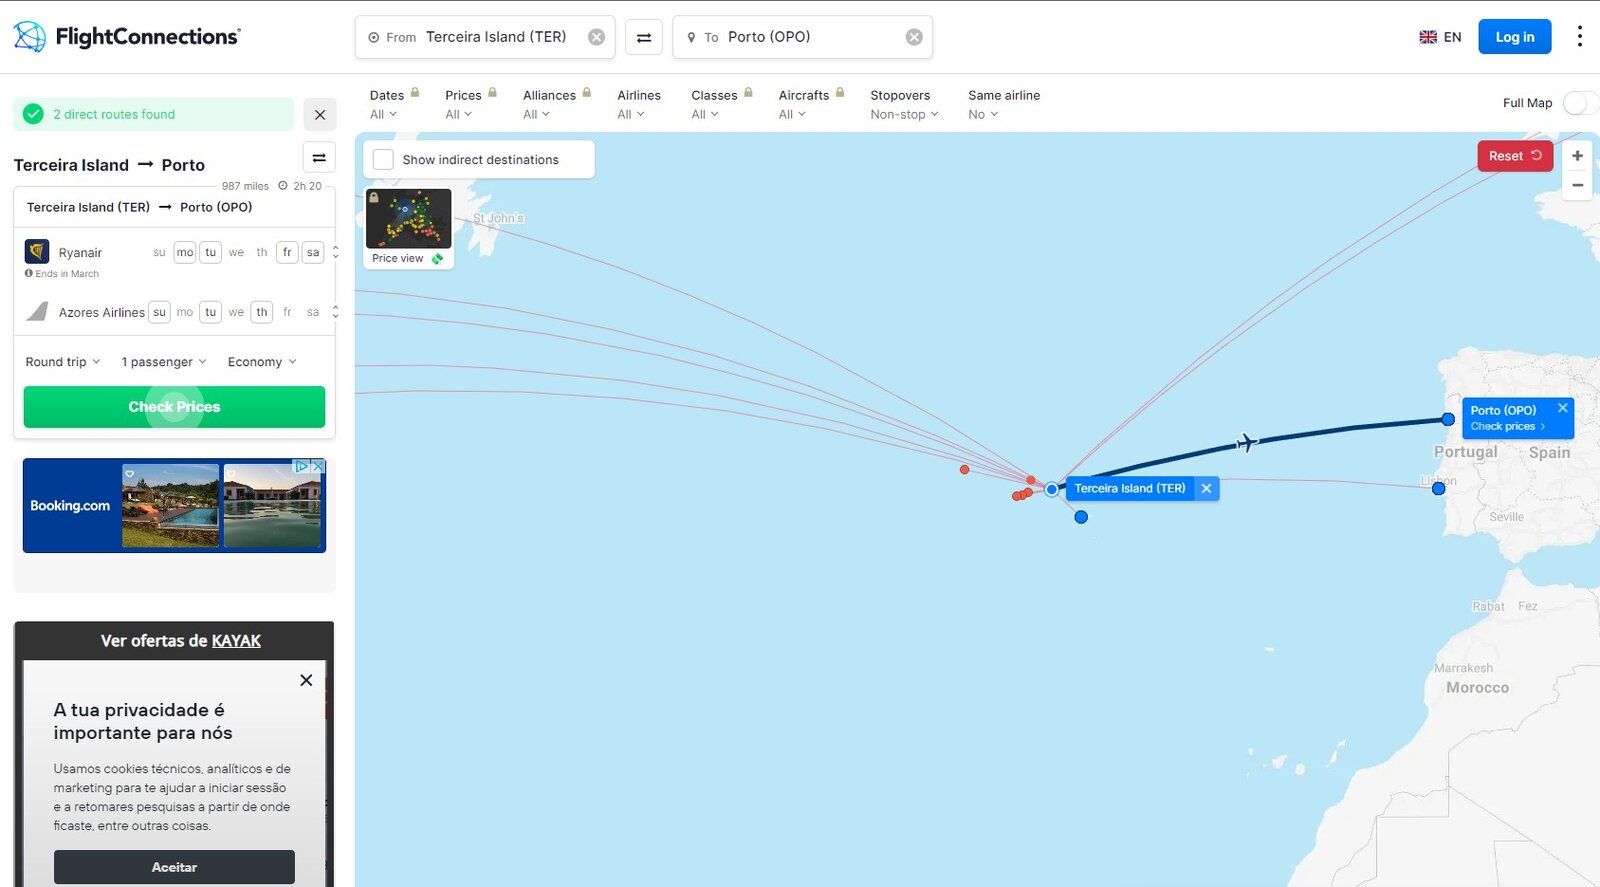Open the Economy class dropdown

[262, 362]
